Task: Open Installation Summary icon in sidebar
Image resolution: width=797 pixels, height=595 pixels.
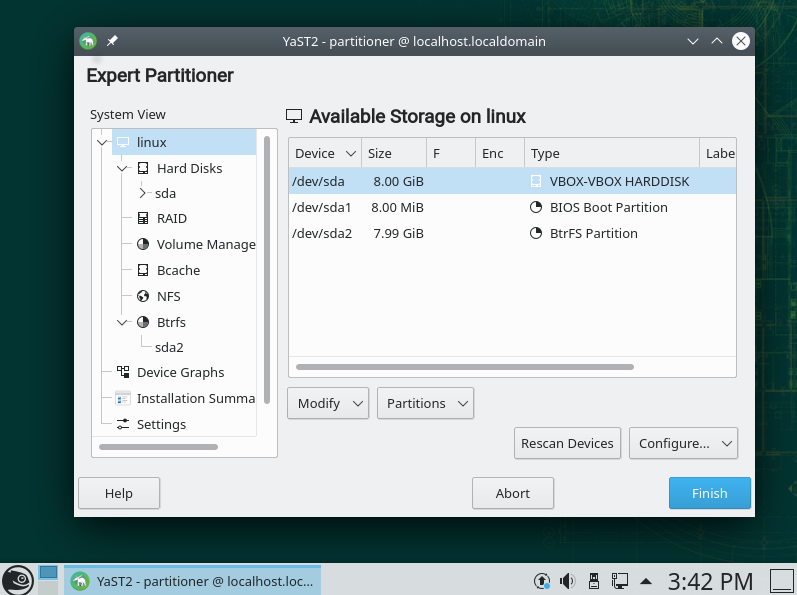Action: click(123, 398)
